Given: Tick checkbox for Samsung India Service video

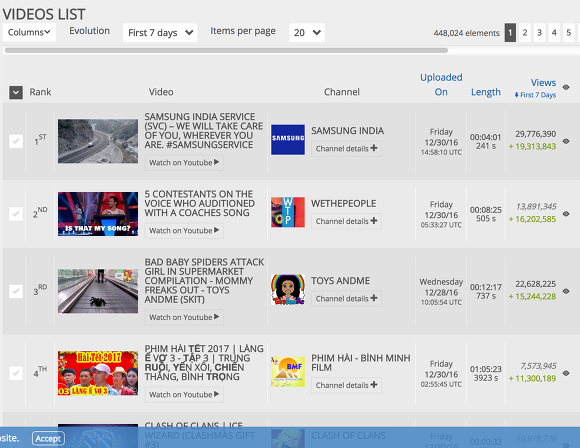Looking at the screenshot, I should coord(16,141).
